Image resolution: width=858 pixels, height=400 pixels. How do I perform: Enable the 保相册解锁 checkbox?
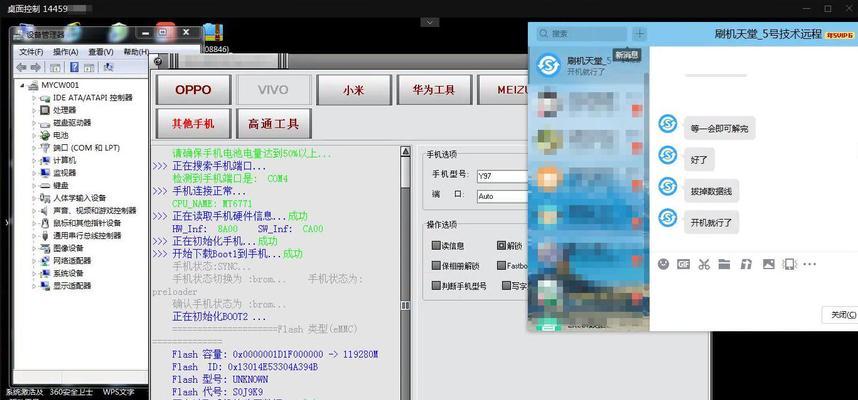pos(436,266)
